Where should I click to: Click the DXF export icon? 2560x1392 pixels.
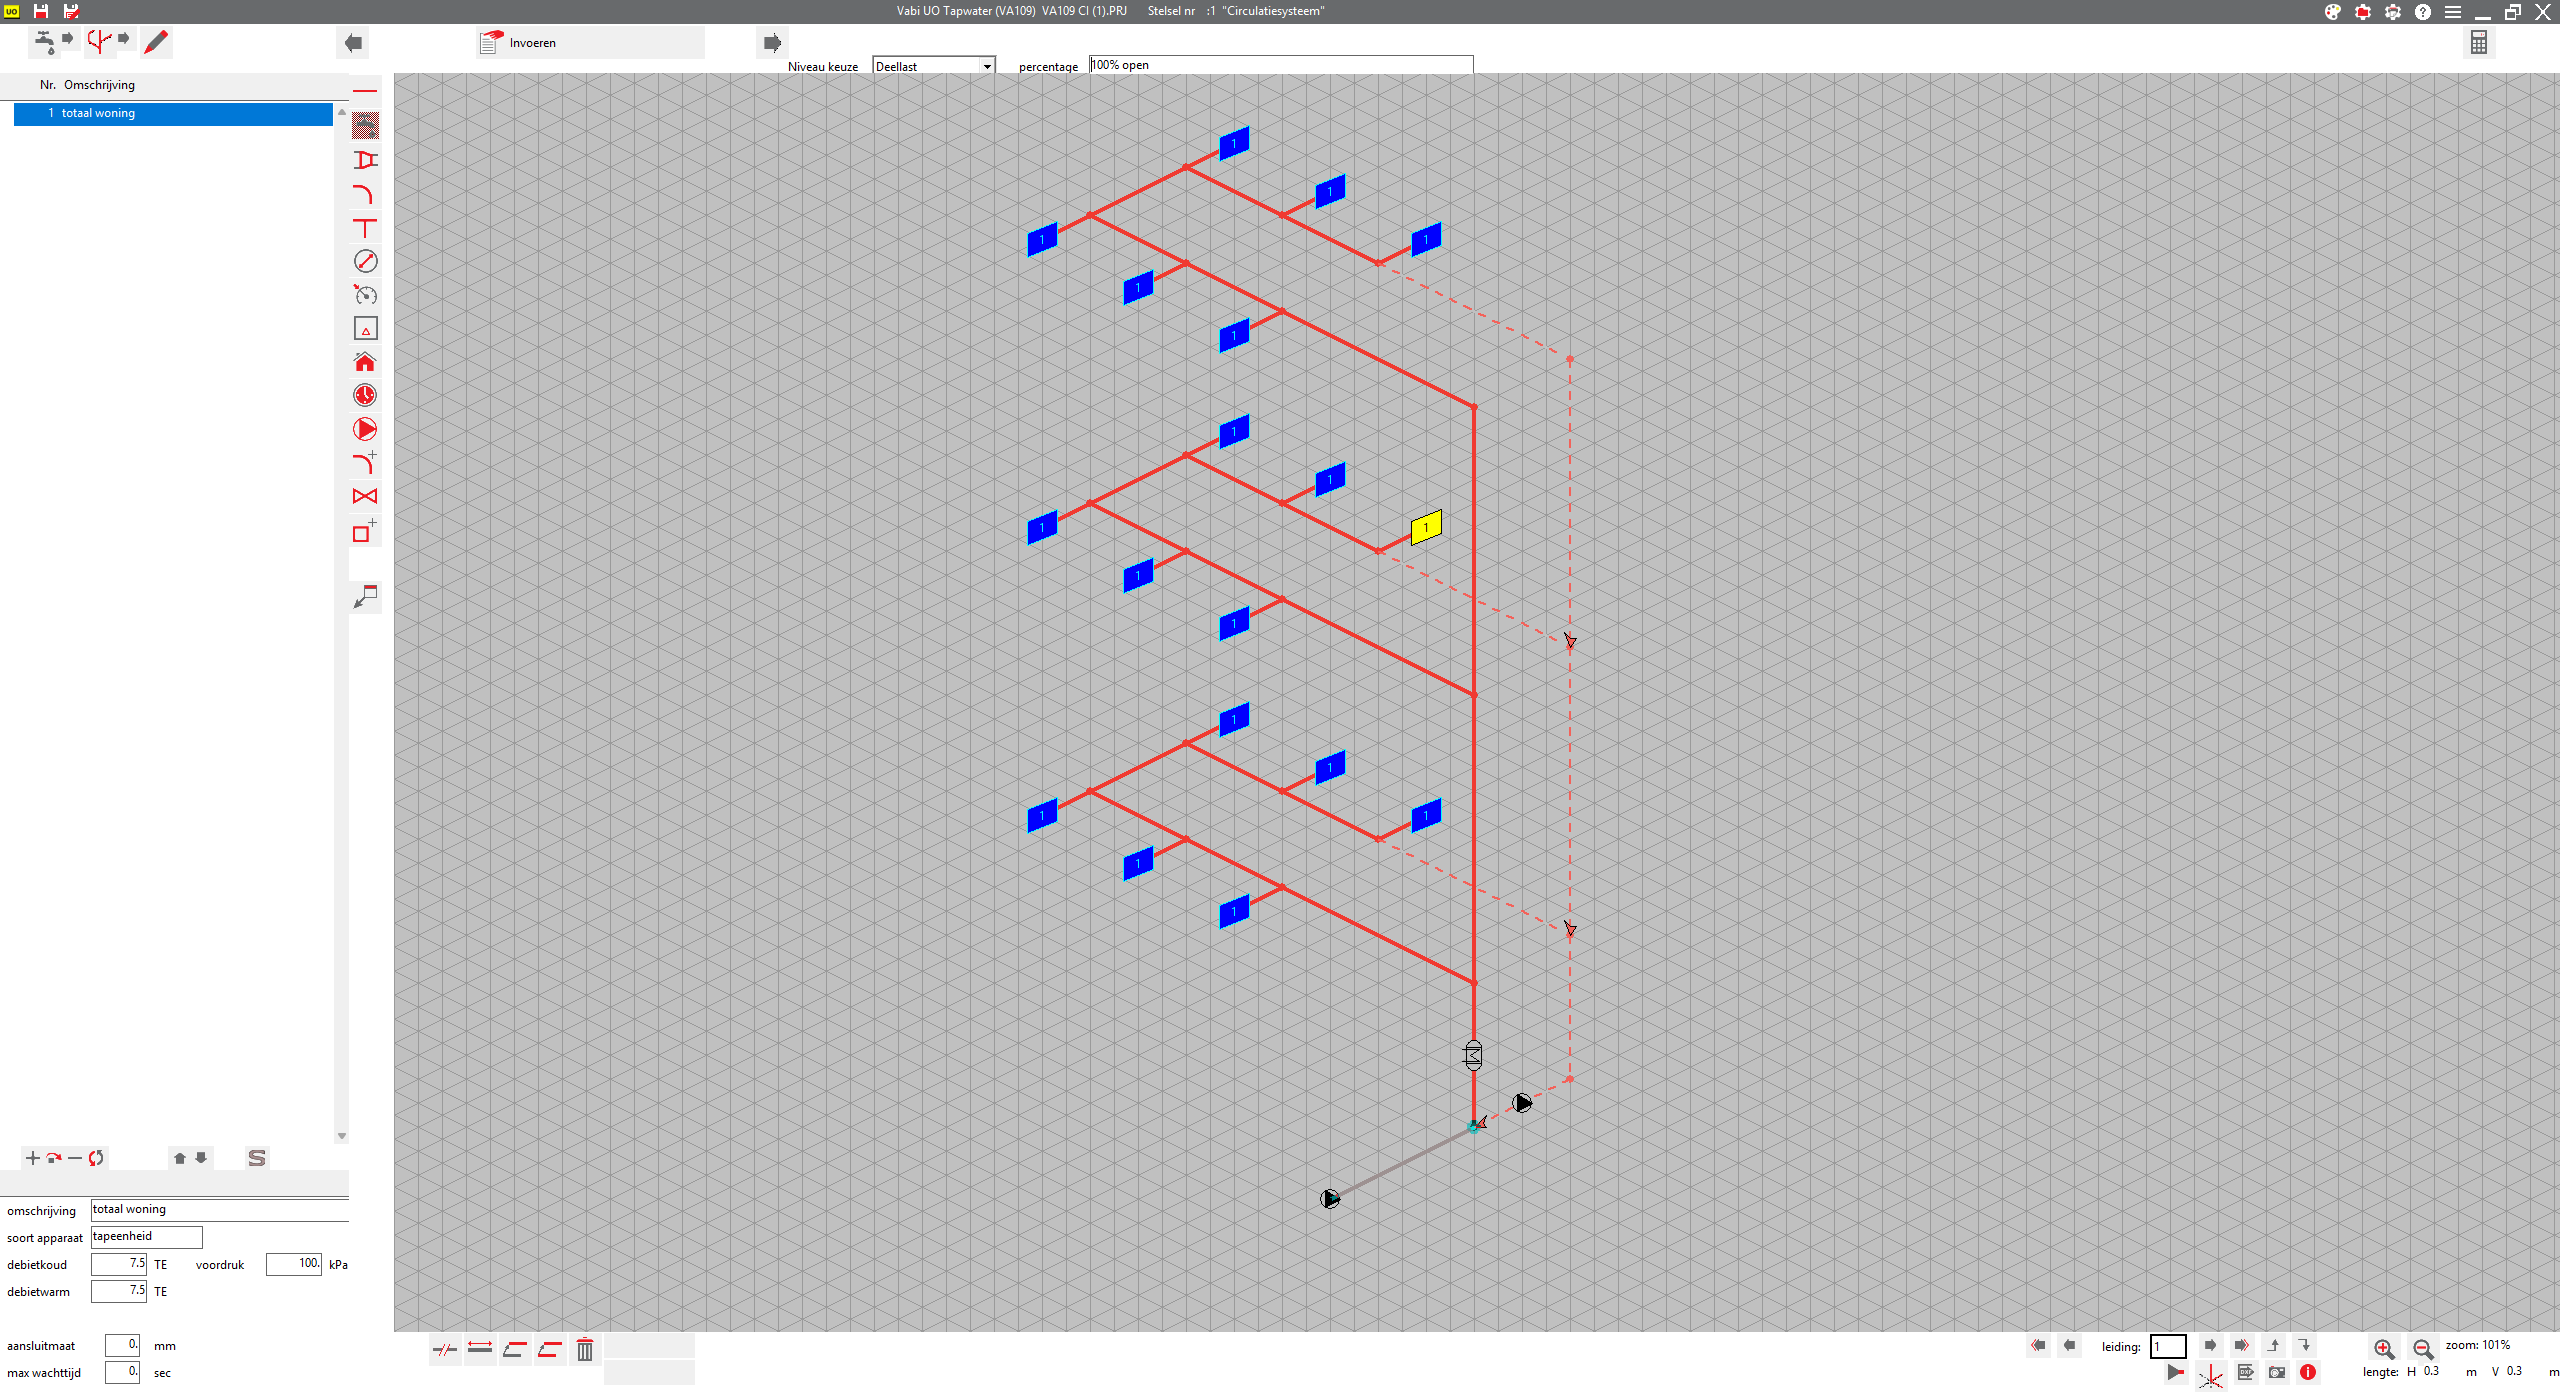2246,1372
